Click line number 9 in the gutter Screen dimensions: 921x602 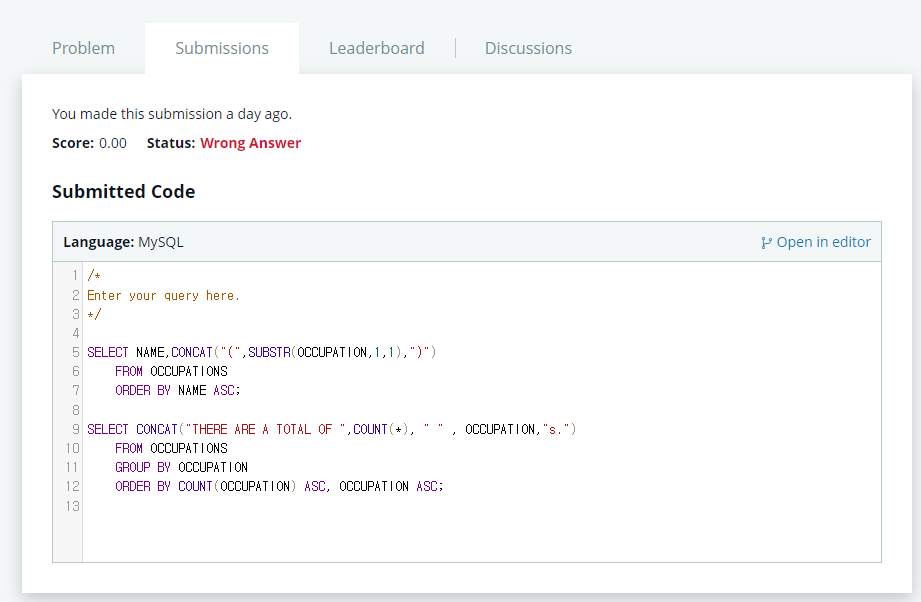(76, 429)
